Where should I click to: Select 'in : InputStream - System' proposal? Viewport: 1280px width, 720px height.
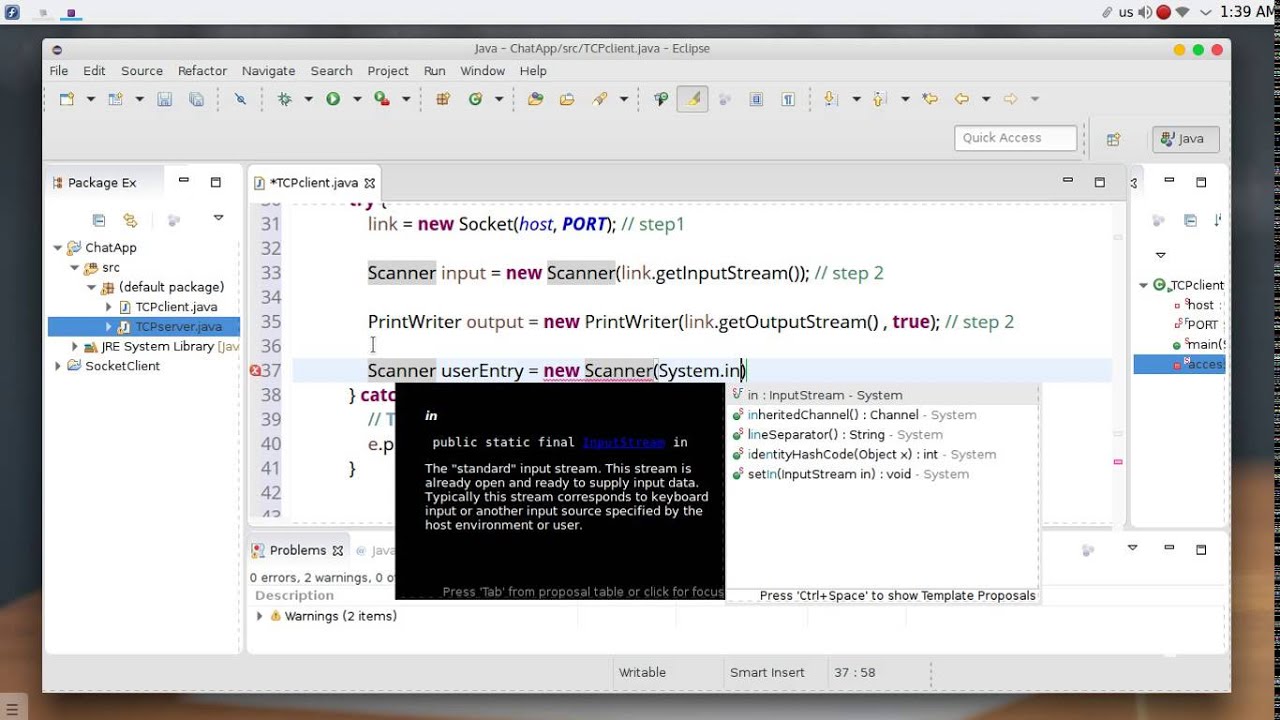[x=882, y=395]
